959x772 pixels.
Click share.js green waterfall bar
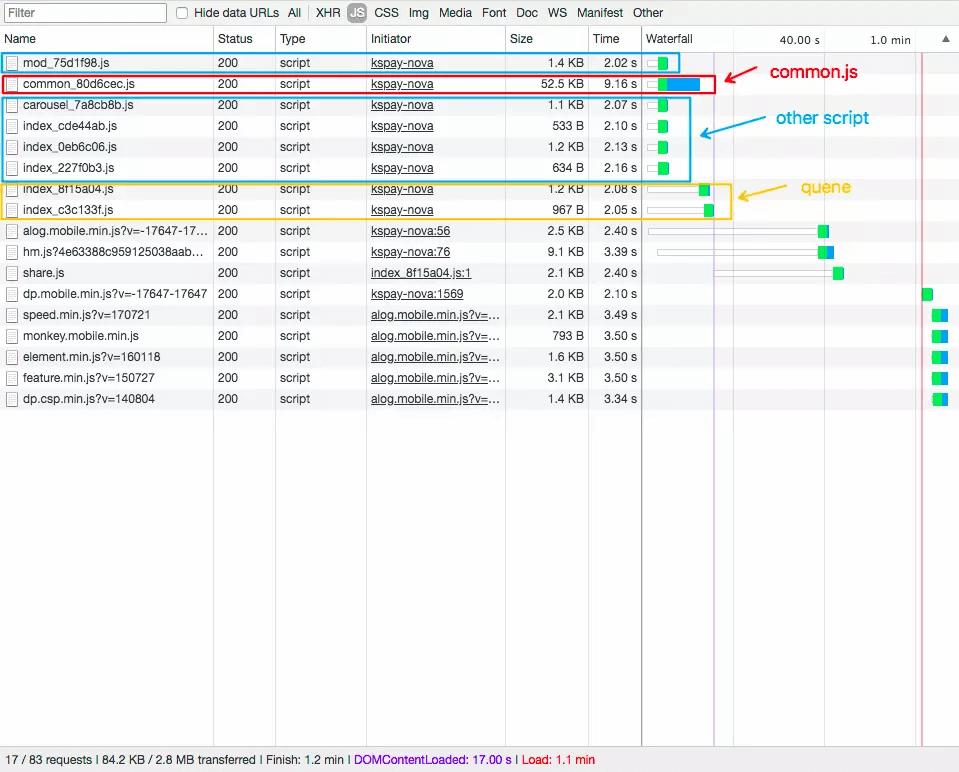pos(838,273)
